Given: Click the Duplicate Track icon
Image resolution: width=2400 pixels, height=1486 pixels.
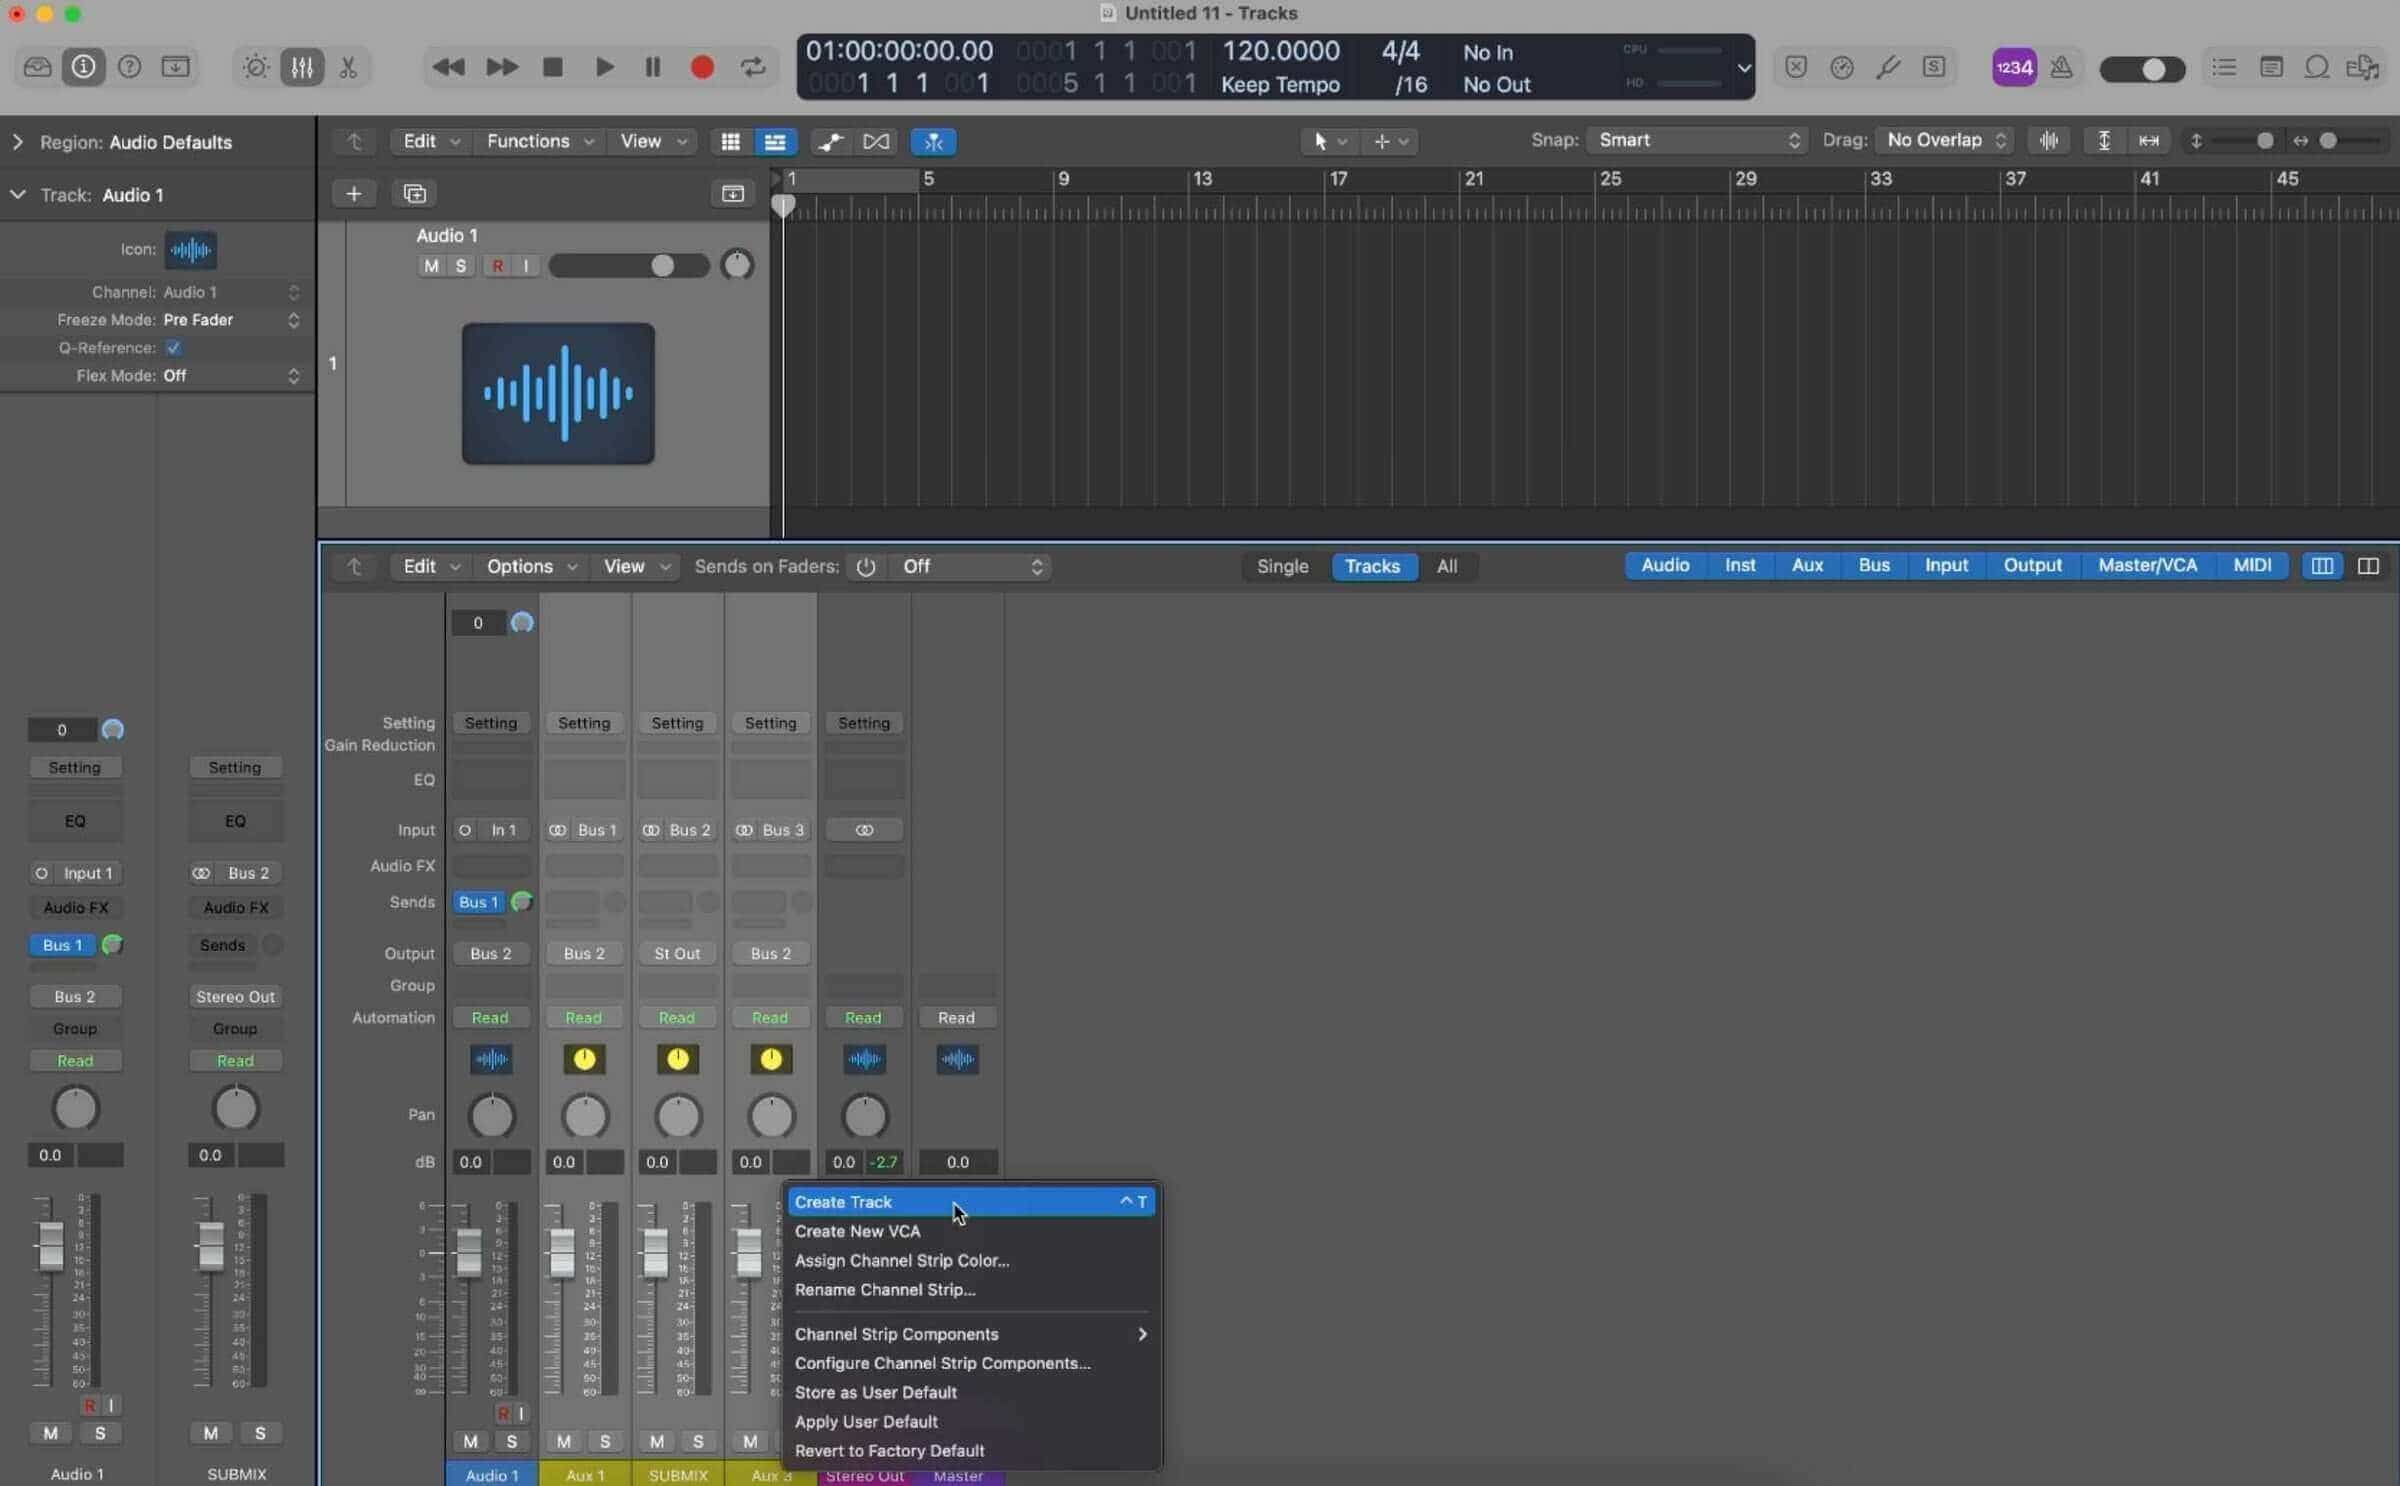Looking at the screenshot, I should (414, 193).
